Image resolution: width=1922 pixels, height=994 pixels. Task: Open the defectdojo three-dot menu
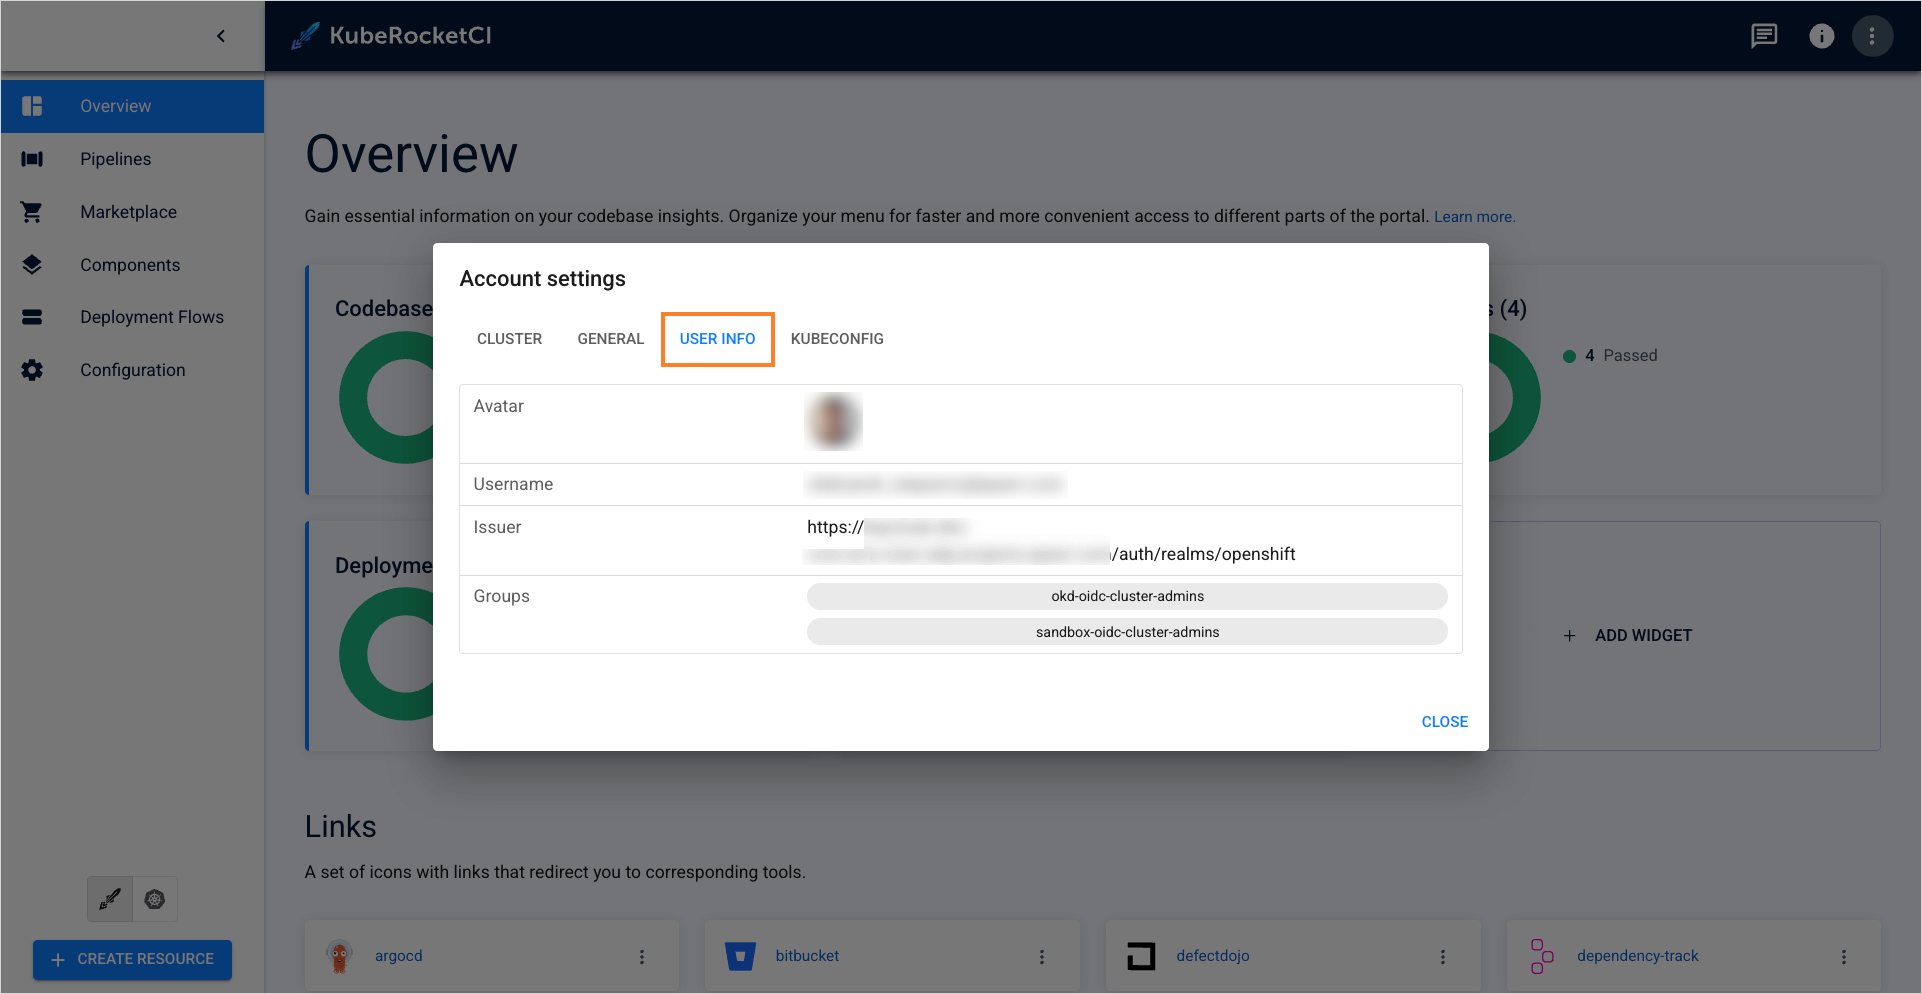tap(1443, 956)
